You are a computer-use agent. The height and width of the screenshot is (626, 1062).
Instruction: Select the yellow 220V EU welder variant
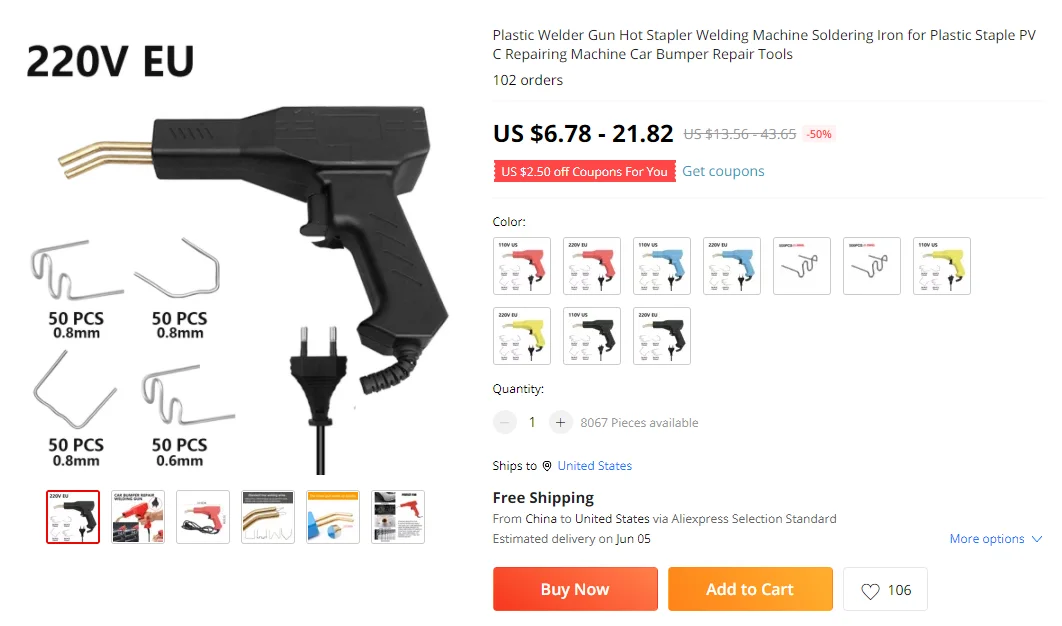coord(522,336)
